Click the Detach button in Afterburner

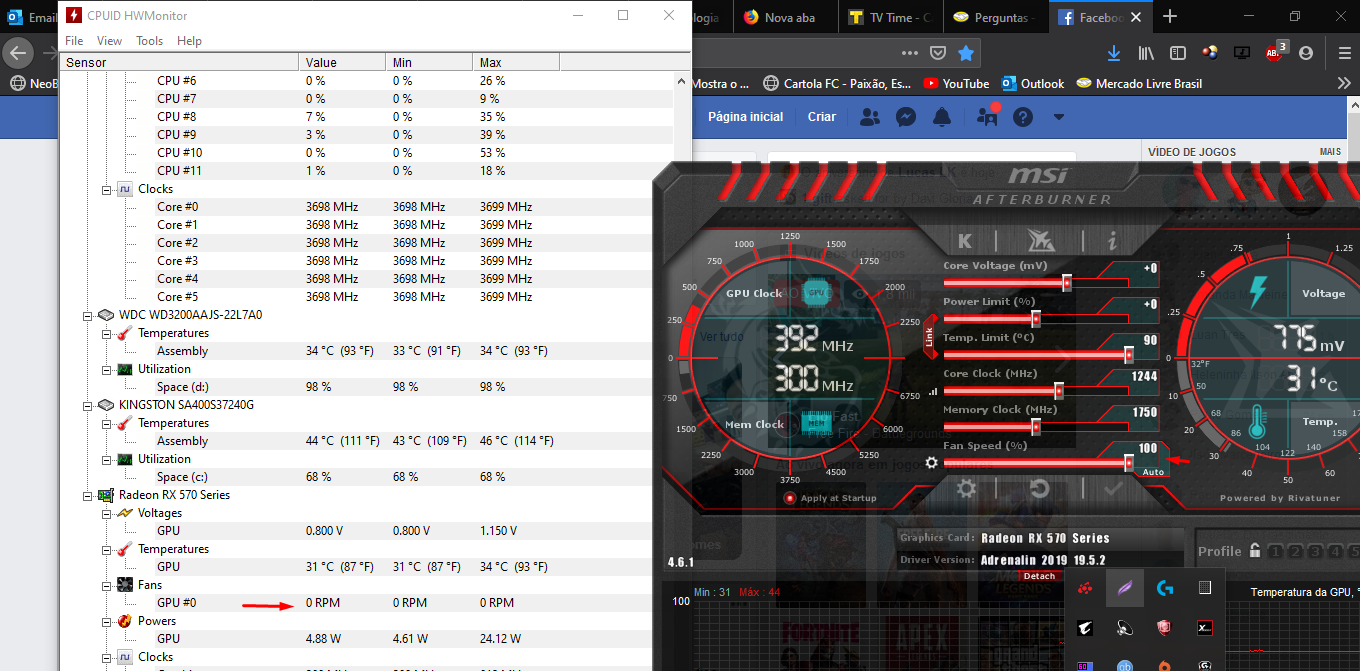pyautogui.click(x=1039, y=576)
